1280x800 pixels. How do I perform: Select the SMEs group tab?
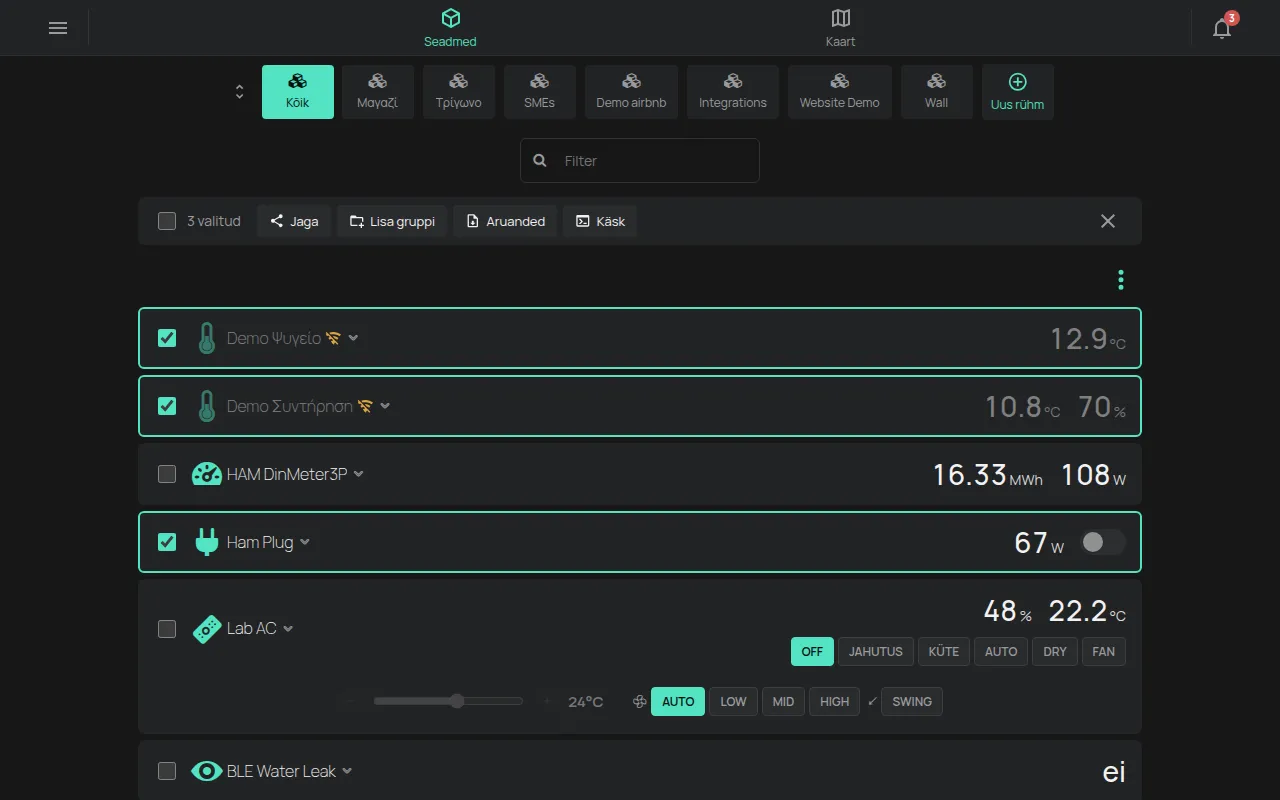pos(539,92)
